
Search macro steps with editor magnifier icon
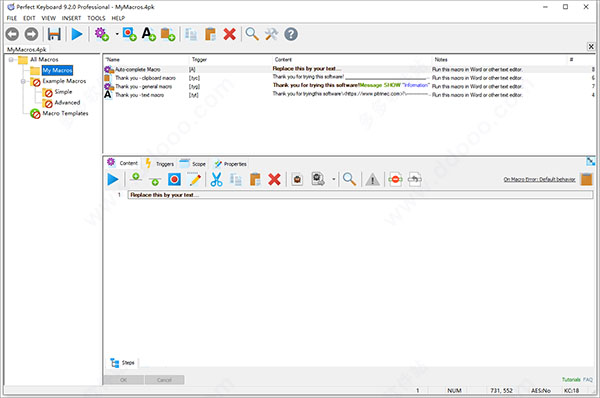tap(349, 179)
